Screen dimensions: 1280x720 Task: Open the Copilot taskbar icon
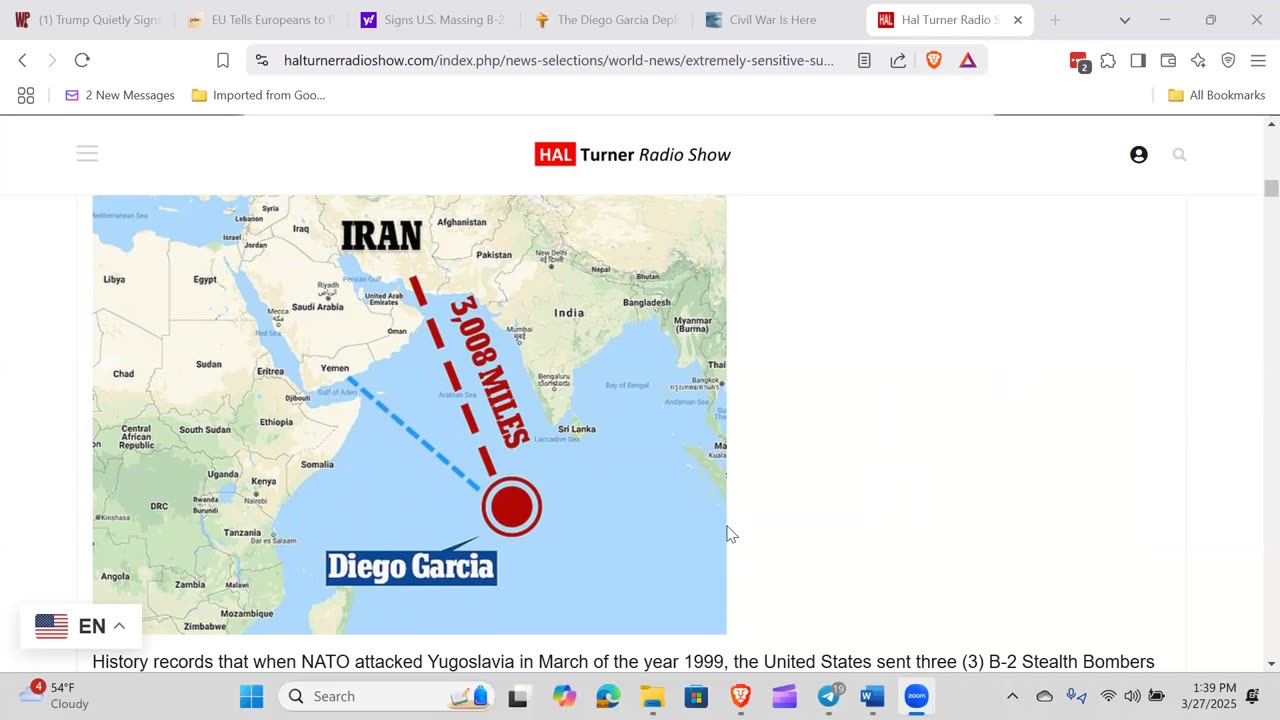(564, 696)
